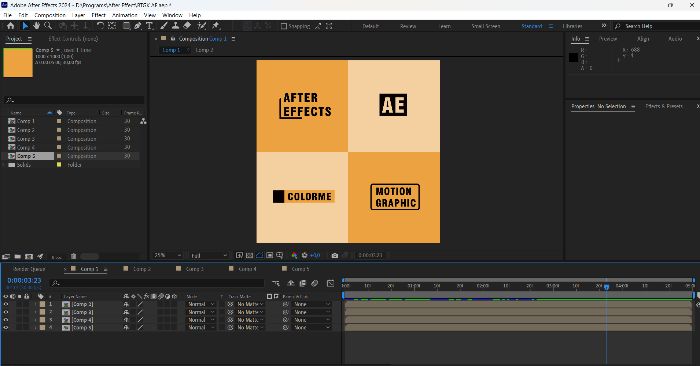Click the black color swatch in Info panel
This screenshot has width=700, height=366.
[574, 57]
